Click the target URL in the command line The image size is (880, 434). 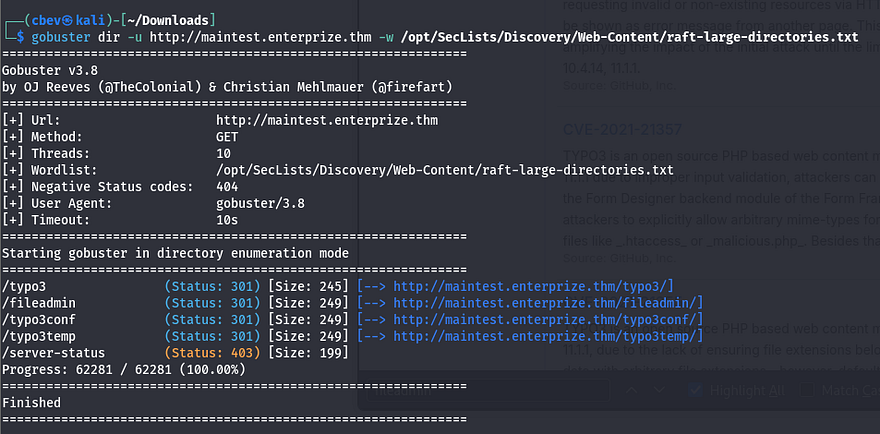[272, 38]
